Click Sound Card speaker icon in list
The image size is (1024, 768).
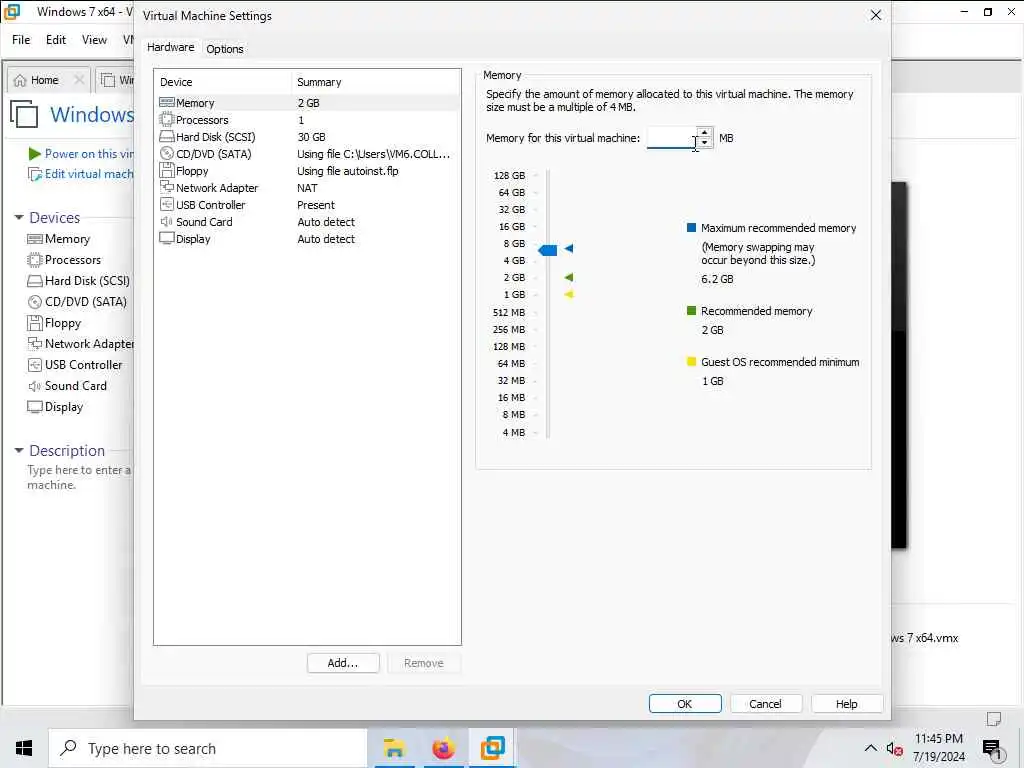pyautogui.click(x=167, y=221)
